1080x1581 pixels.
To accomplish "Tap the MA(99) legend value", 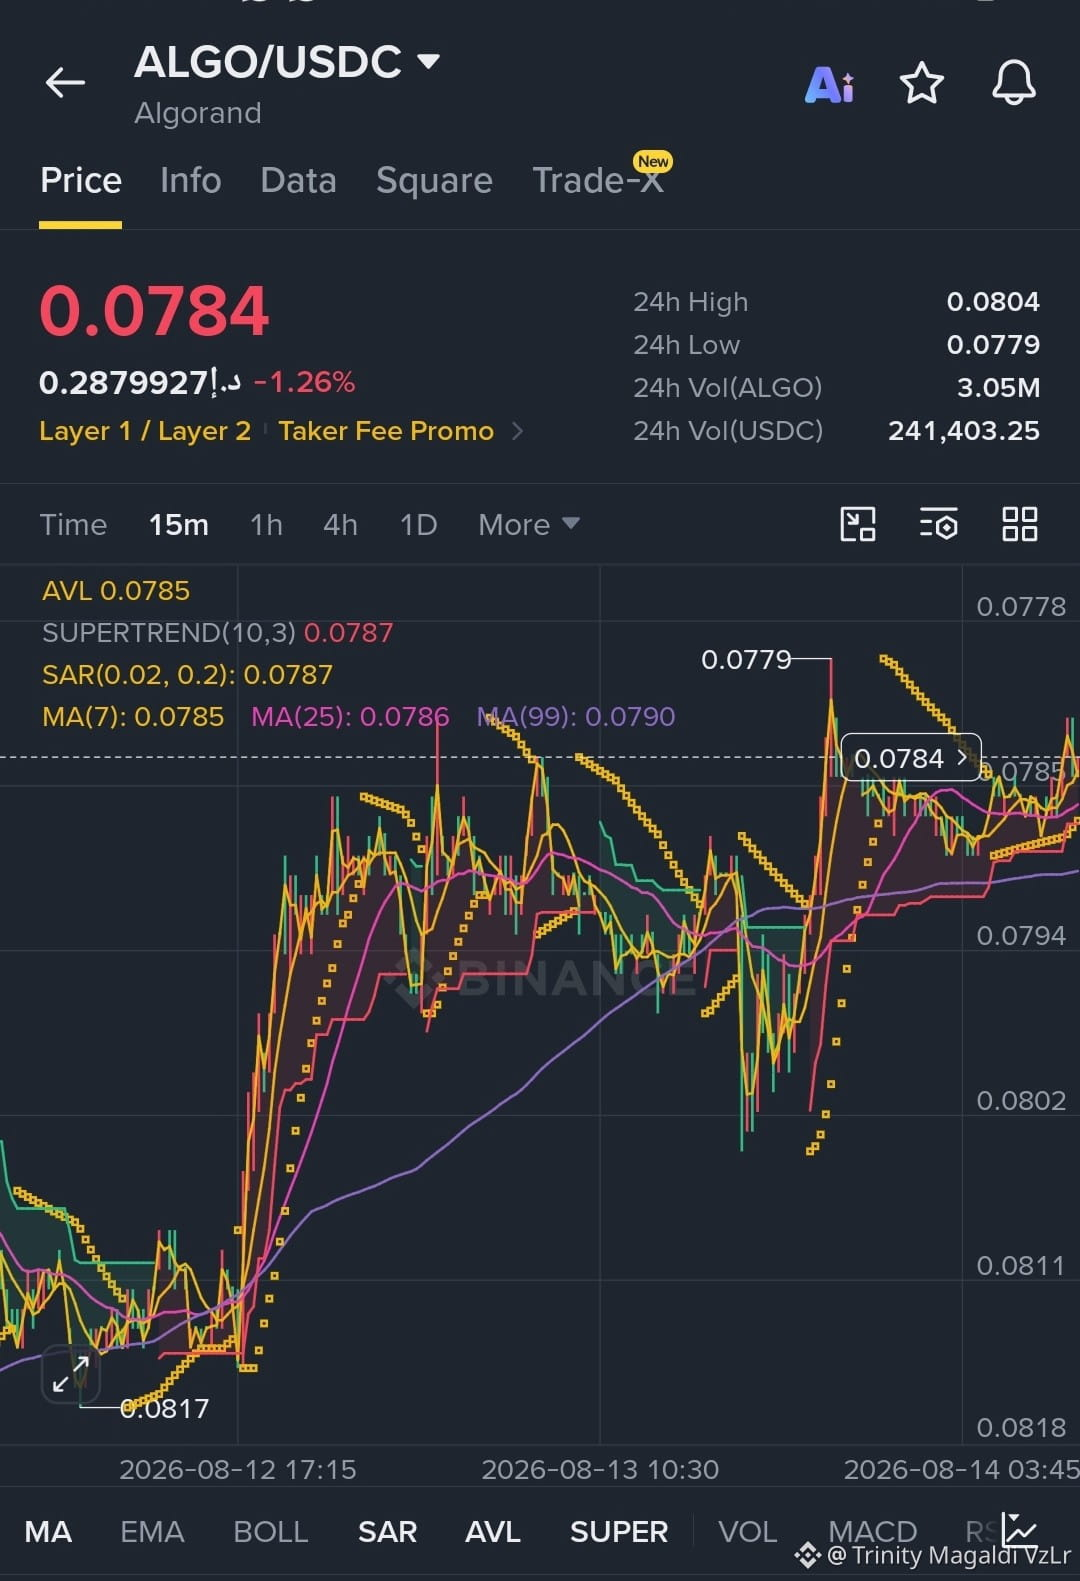I will (576, 716).
